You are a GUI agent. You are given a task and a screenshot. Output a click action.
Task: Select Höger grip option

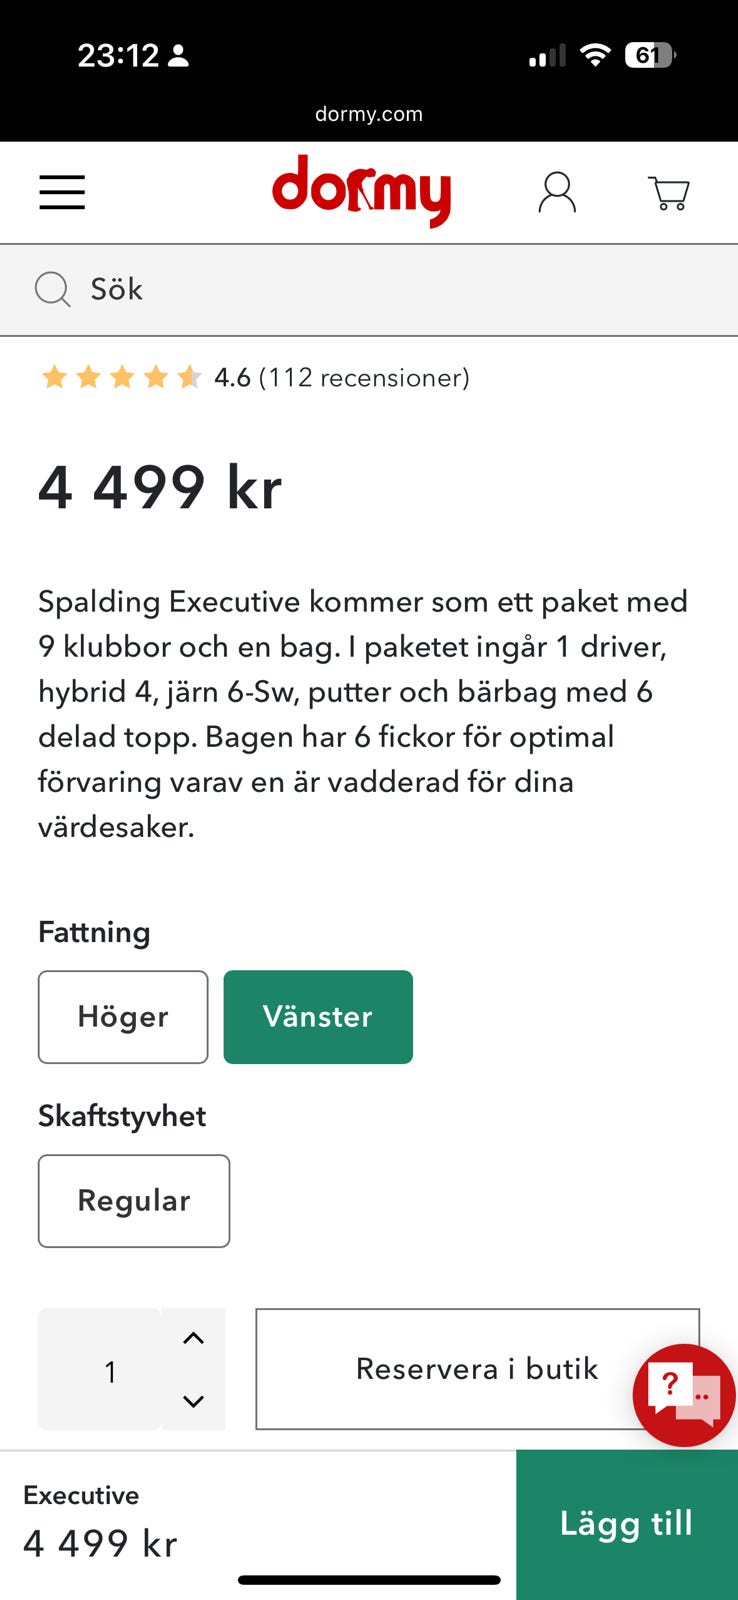pyautogui.click(x=123, y=1017)
